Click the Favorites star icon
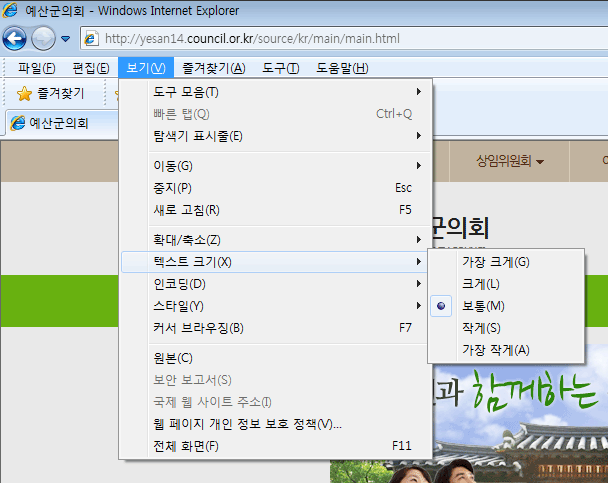This screenshot has width=608, height=483. (25, 94)
